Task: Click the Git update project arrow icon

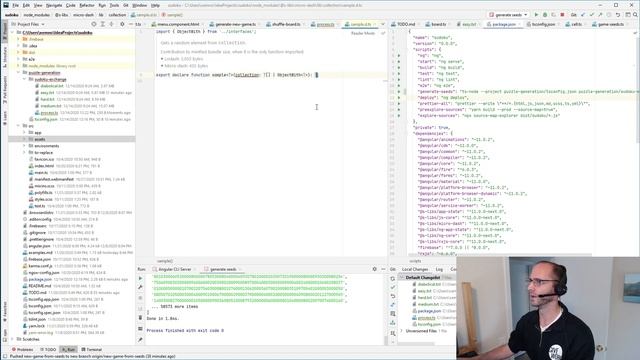Action: click(583, 15)
